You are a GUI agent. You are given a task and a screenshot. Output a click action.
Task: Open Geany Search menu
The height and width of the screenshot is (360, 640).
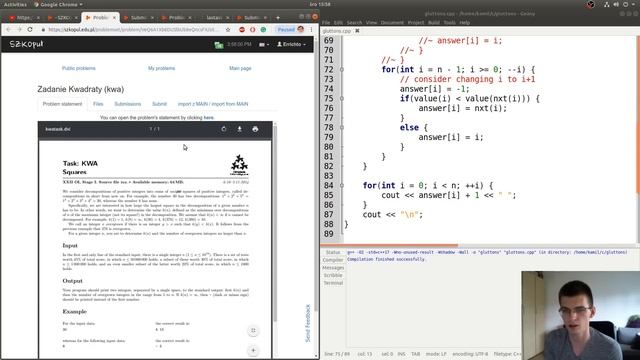click(354, 22)
